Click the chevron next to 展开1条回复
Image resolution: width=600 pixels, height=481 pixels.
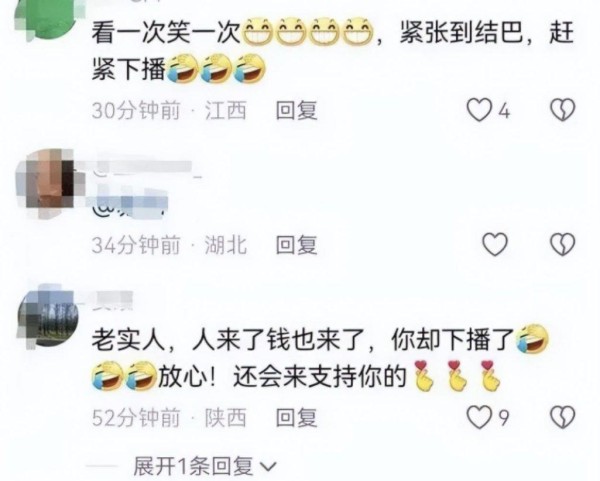coord(268,467)
